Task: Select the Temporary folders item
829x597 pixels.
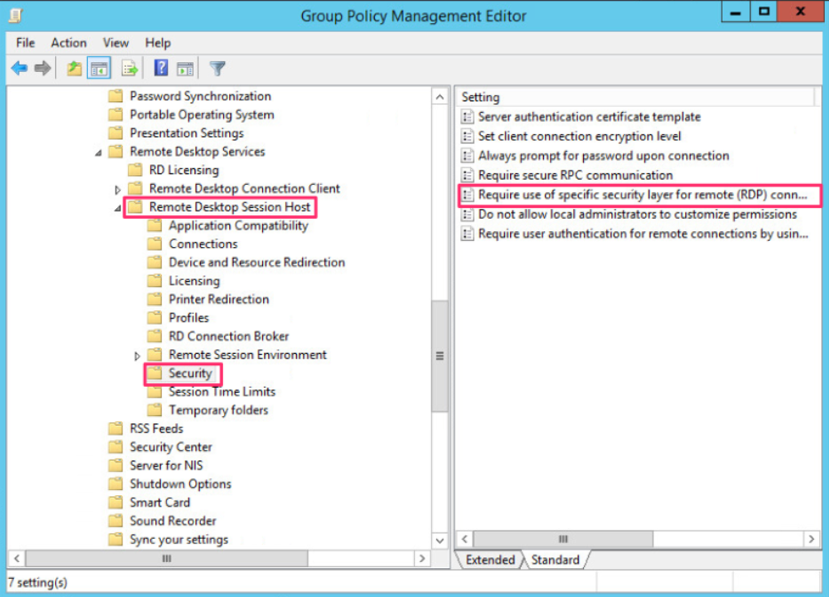Action: 218,410
